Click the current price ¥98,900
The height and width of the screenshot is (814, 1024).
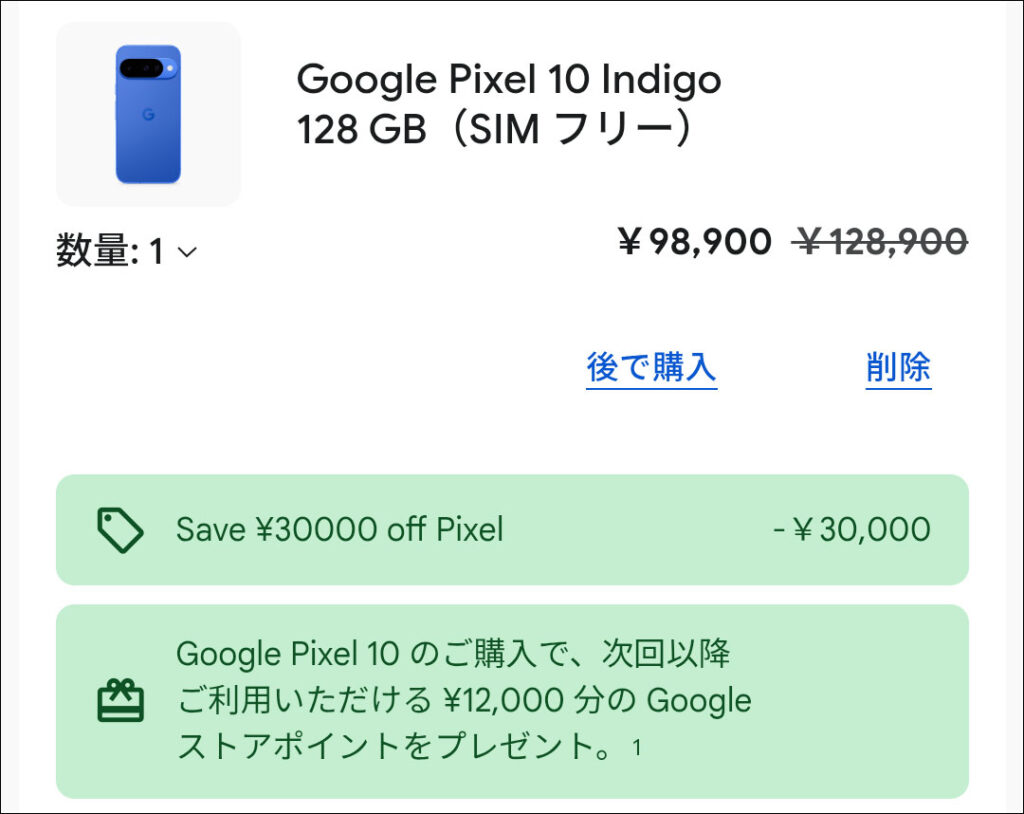(x=694, y=242)
